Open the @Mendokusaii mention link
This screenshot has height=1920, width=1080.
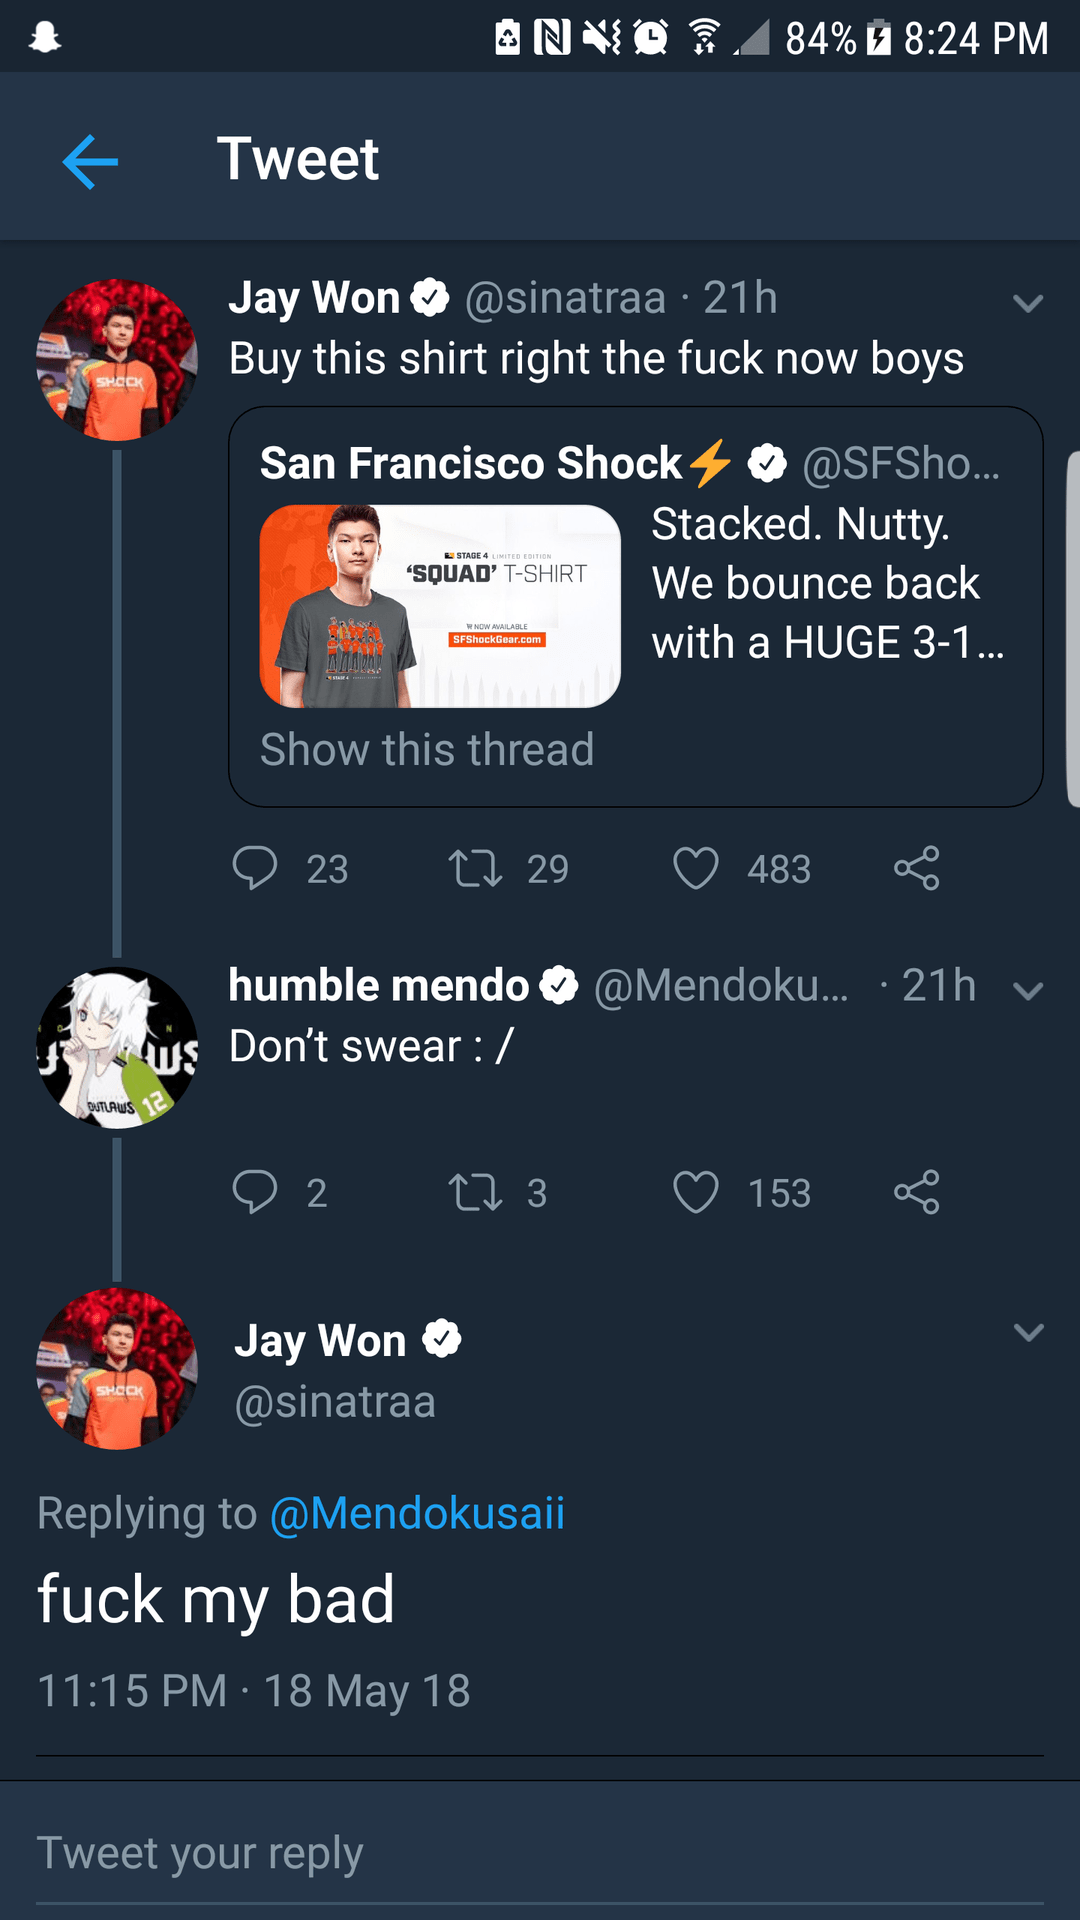[x=417, y=1513]
